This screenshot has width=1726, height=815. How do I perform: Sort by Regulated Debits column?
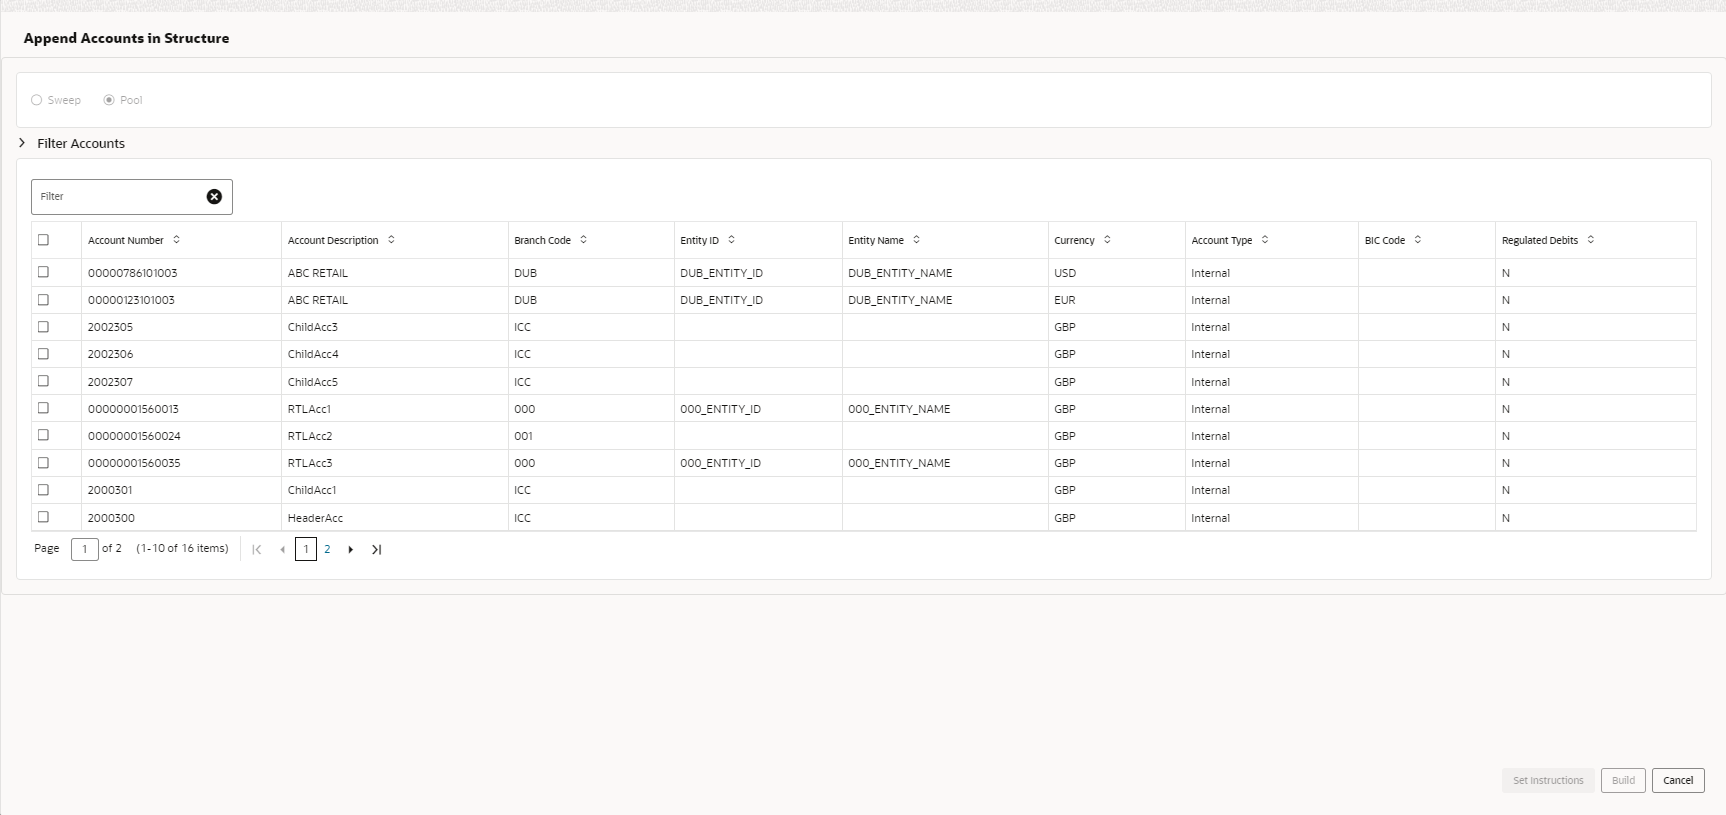(x=1591, y=240)
